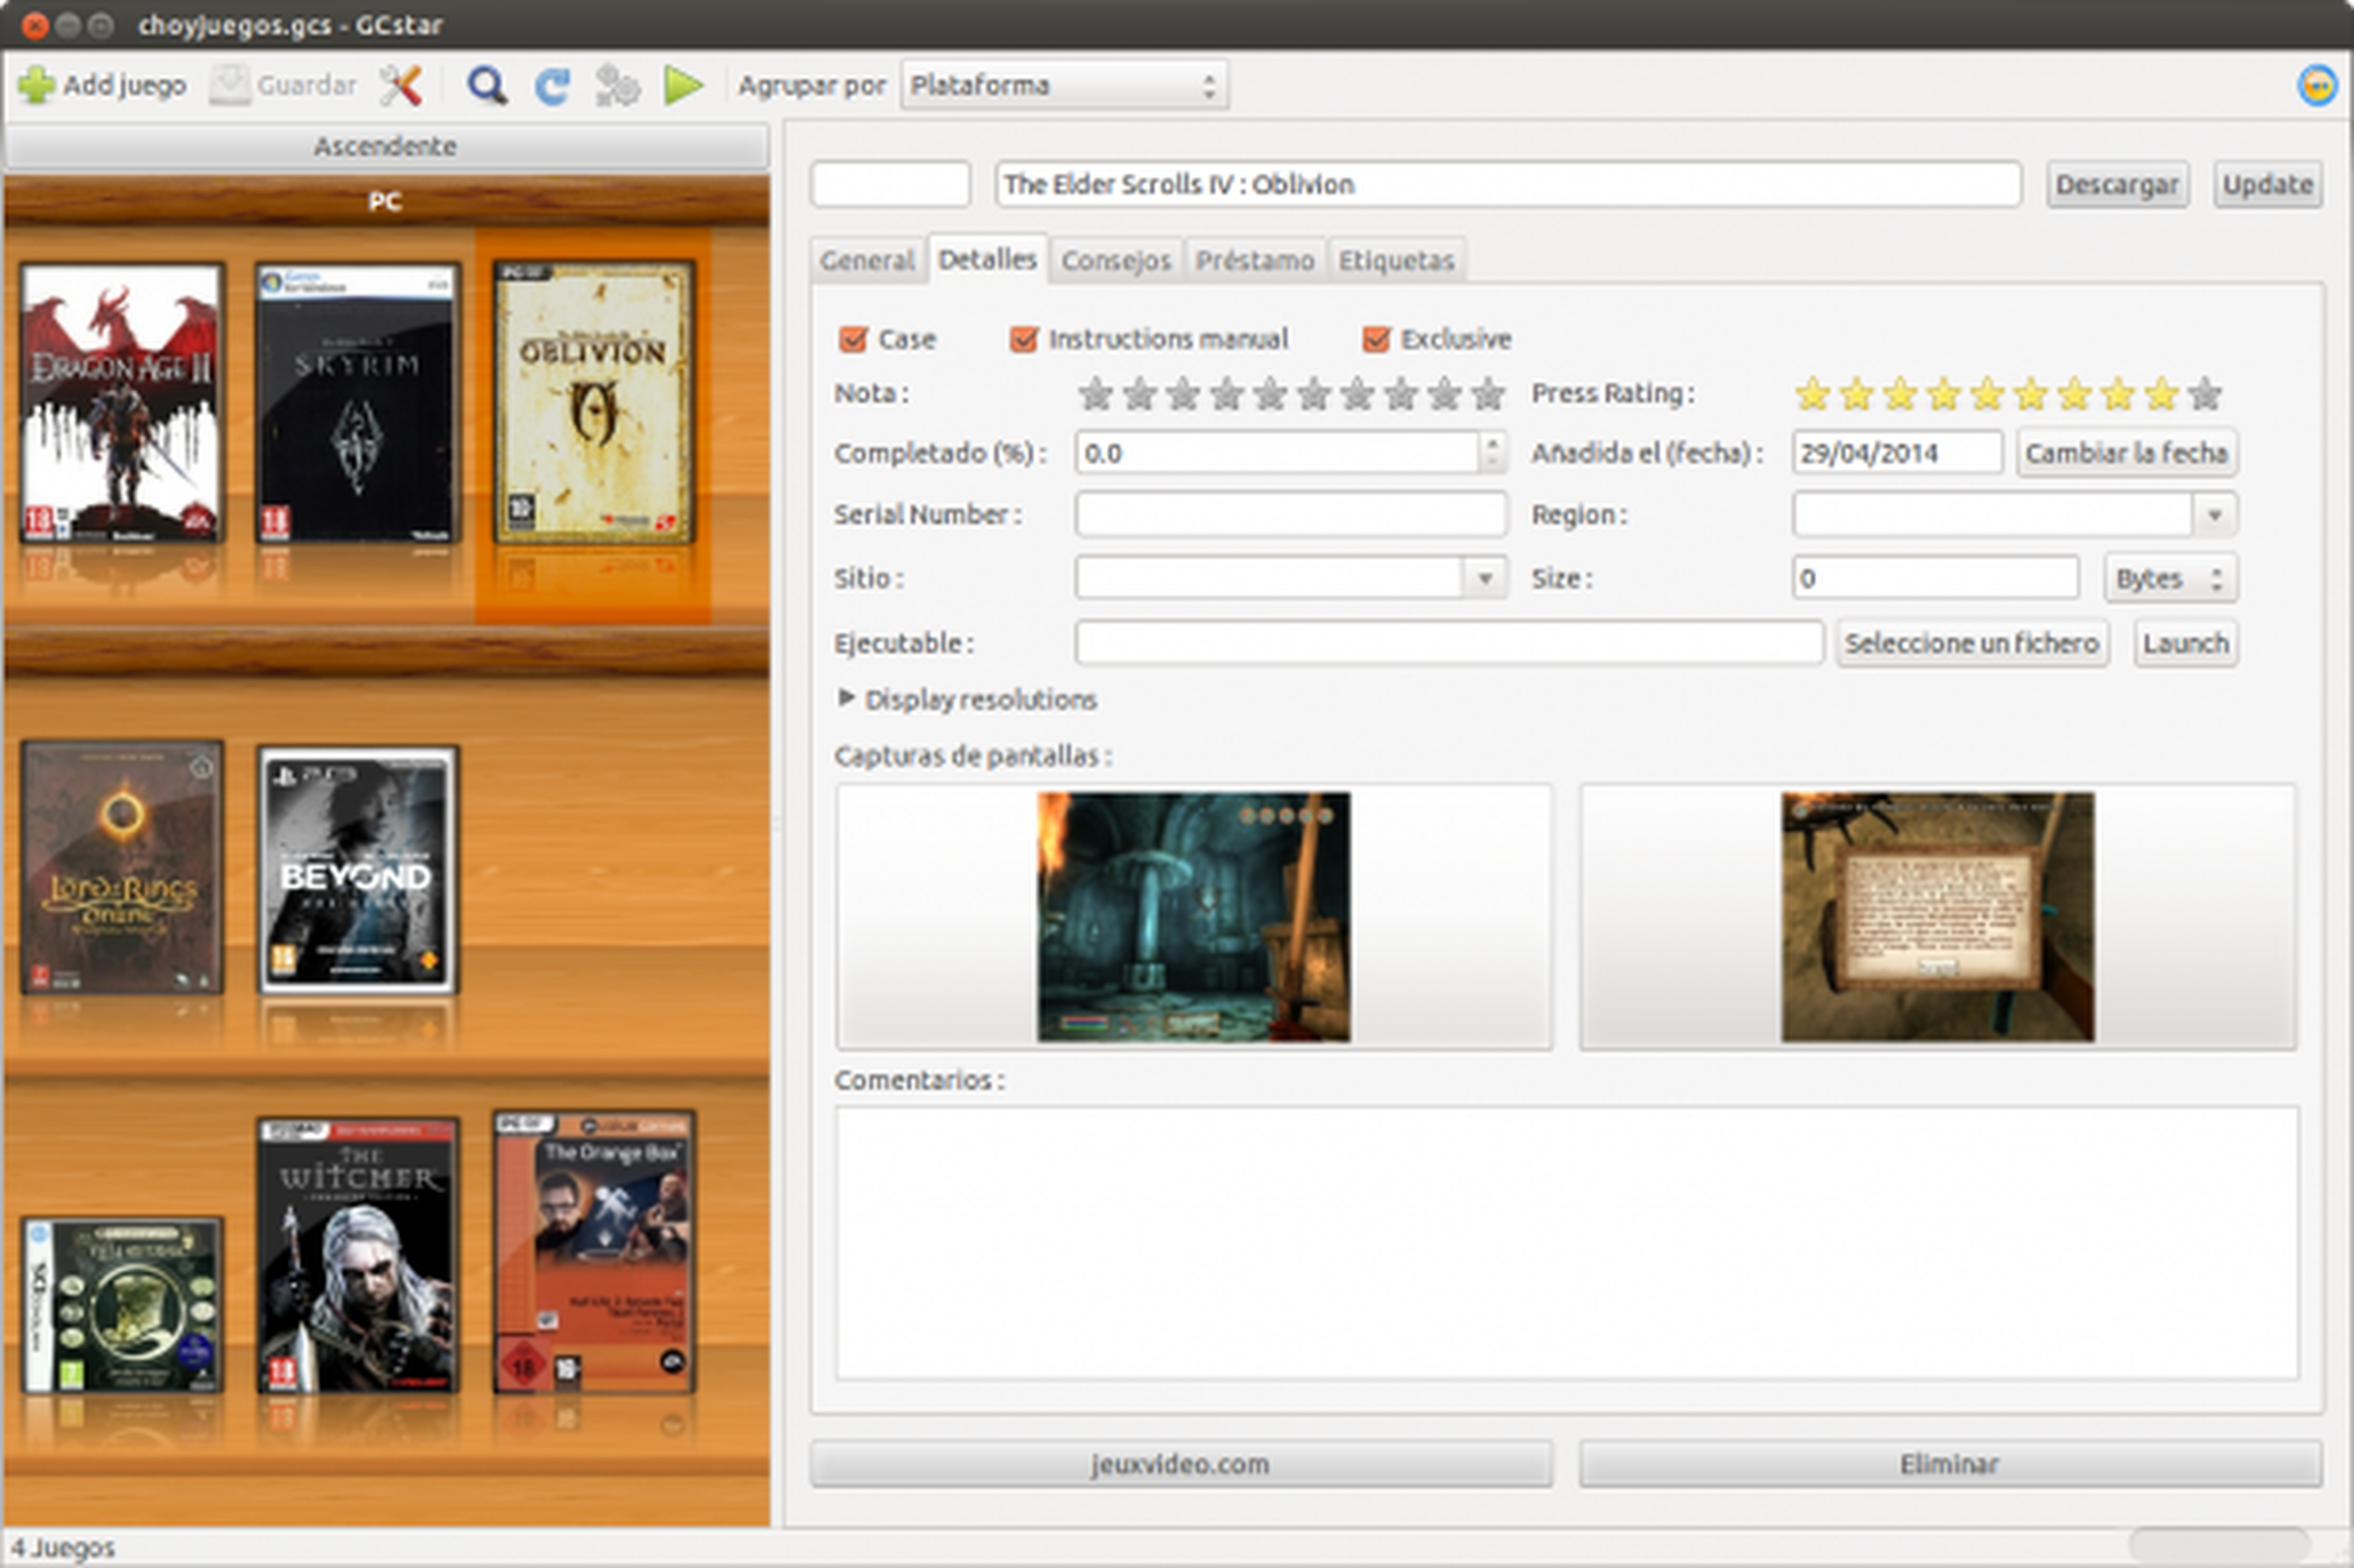Image resolution: width=2354 pixels, height=1568 pixels.
Task: Click the small ID field left of the title
Action: tap(890, 185)
